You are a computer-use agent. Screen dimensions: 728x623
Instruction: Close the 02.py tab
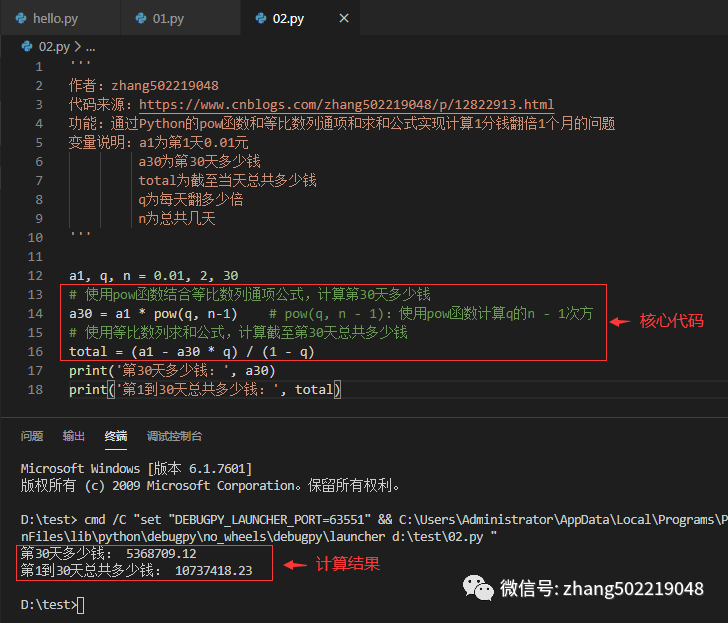click(344, 19)
